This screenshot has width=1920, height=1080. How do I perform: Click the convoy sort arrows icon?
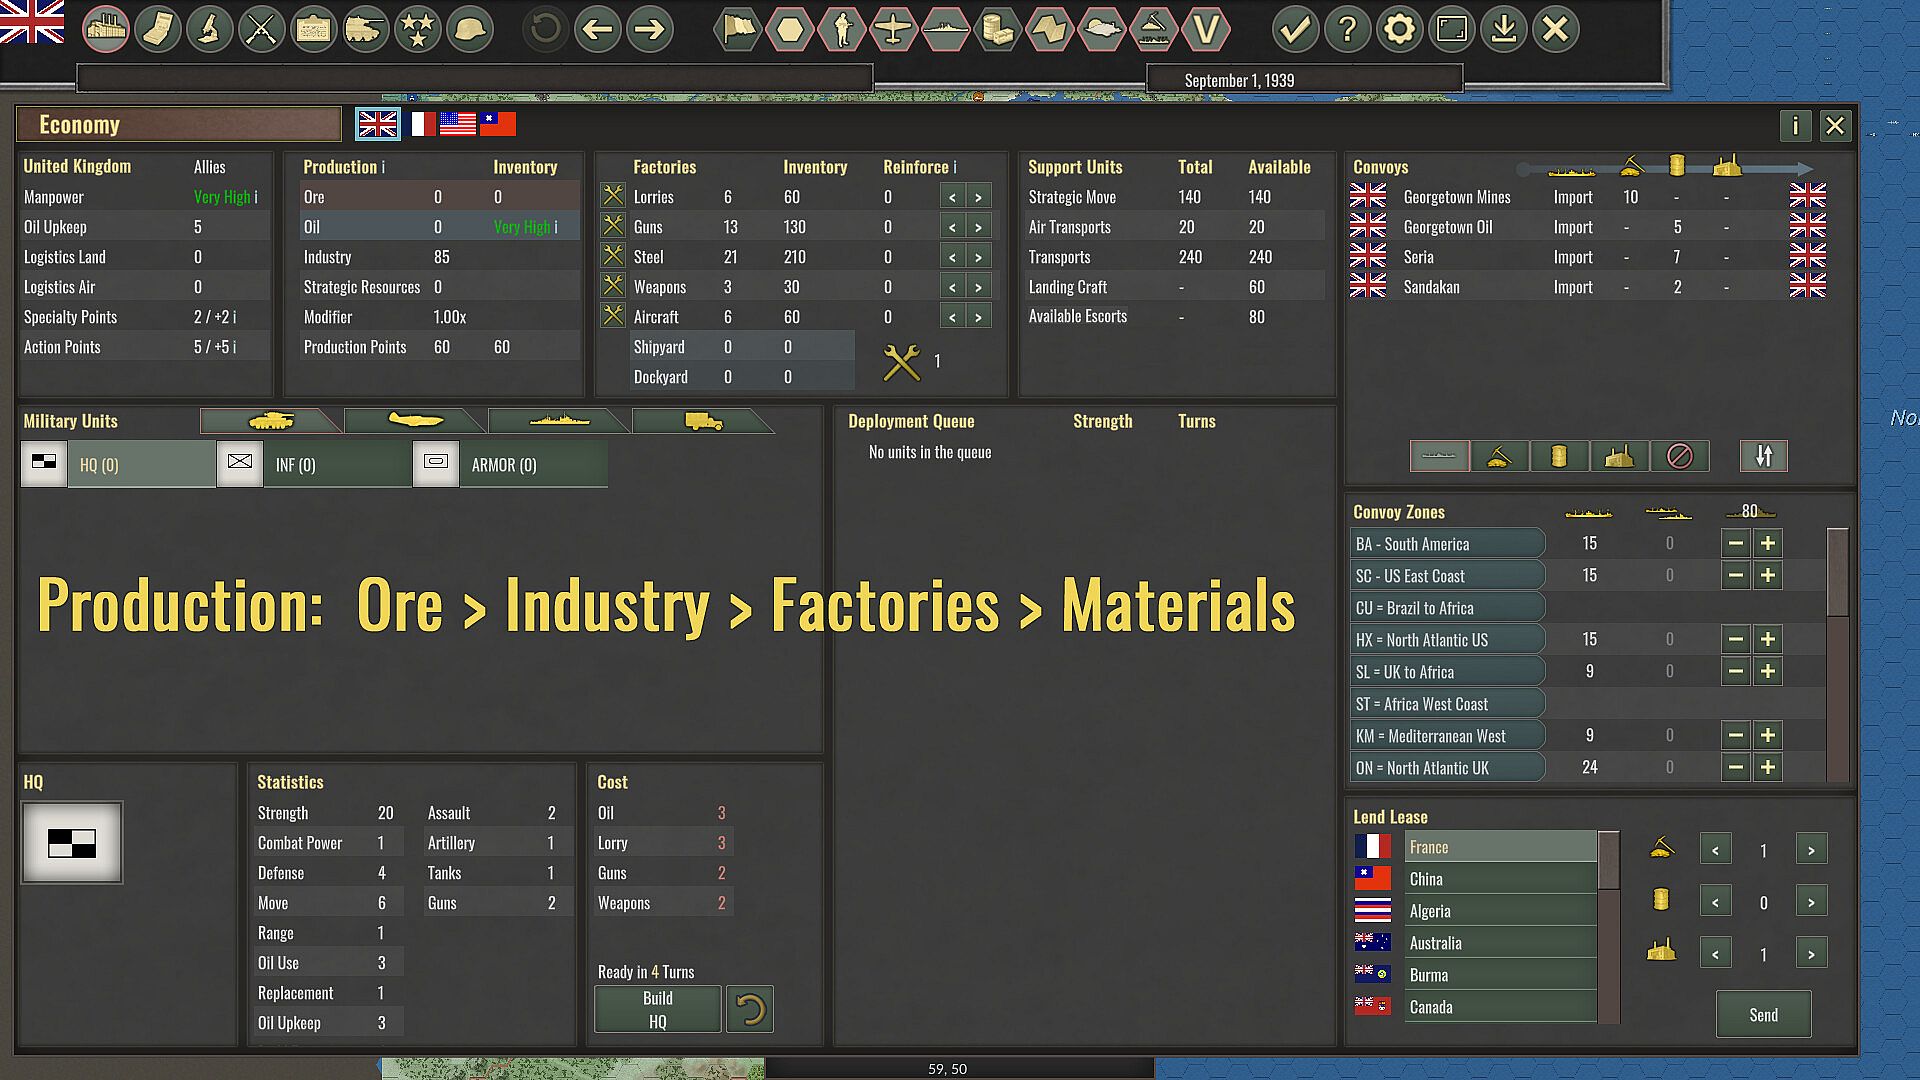click(1763, 456)
